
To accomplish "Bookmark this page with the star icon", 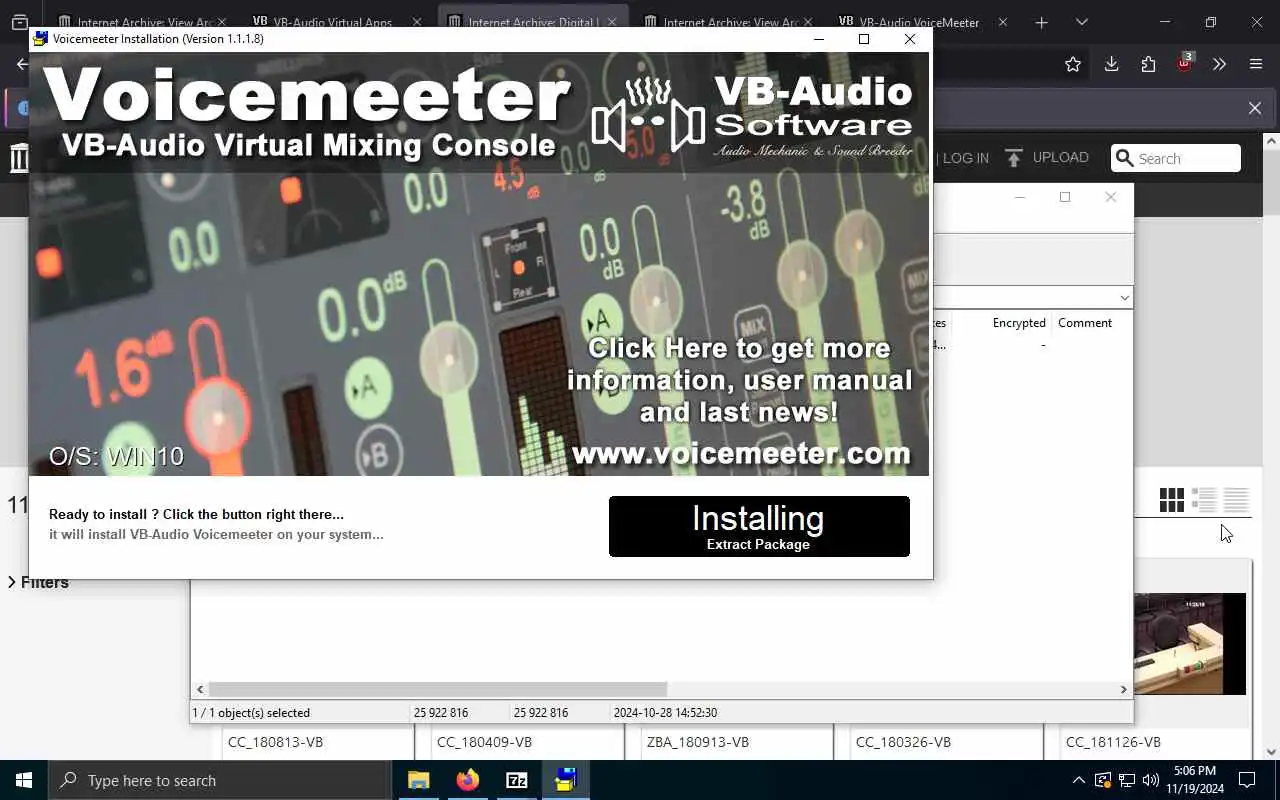I will [x=1073, y=64].
